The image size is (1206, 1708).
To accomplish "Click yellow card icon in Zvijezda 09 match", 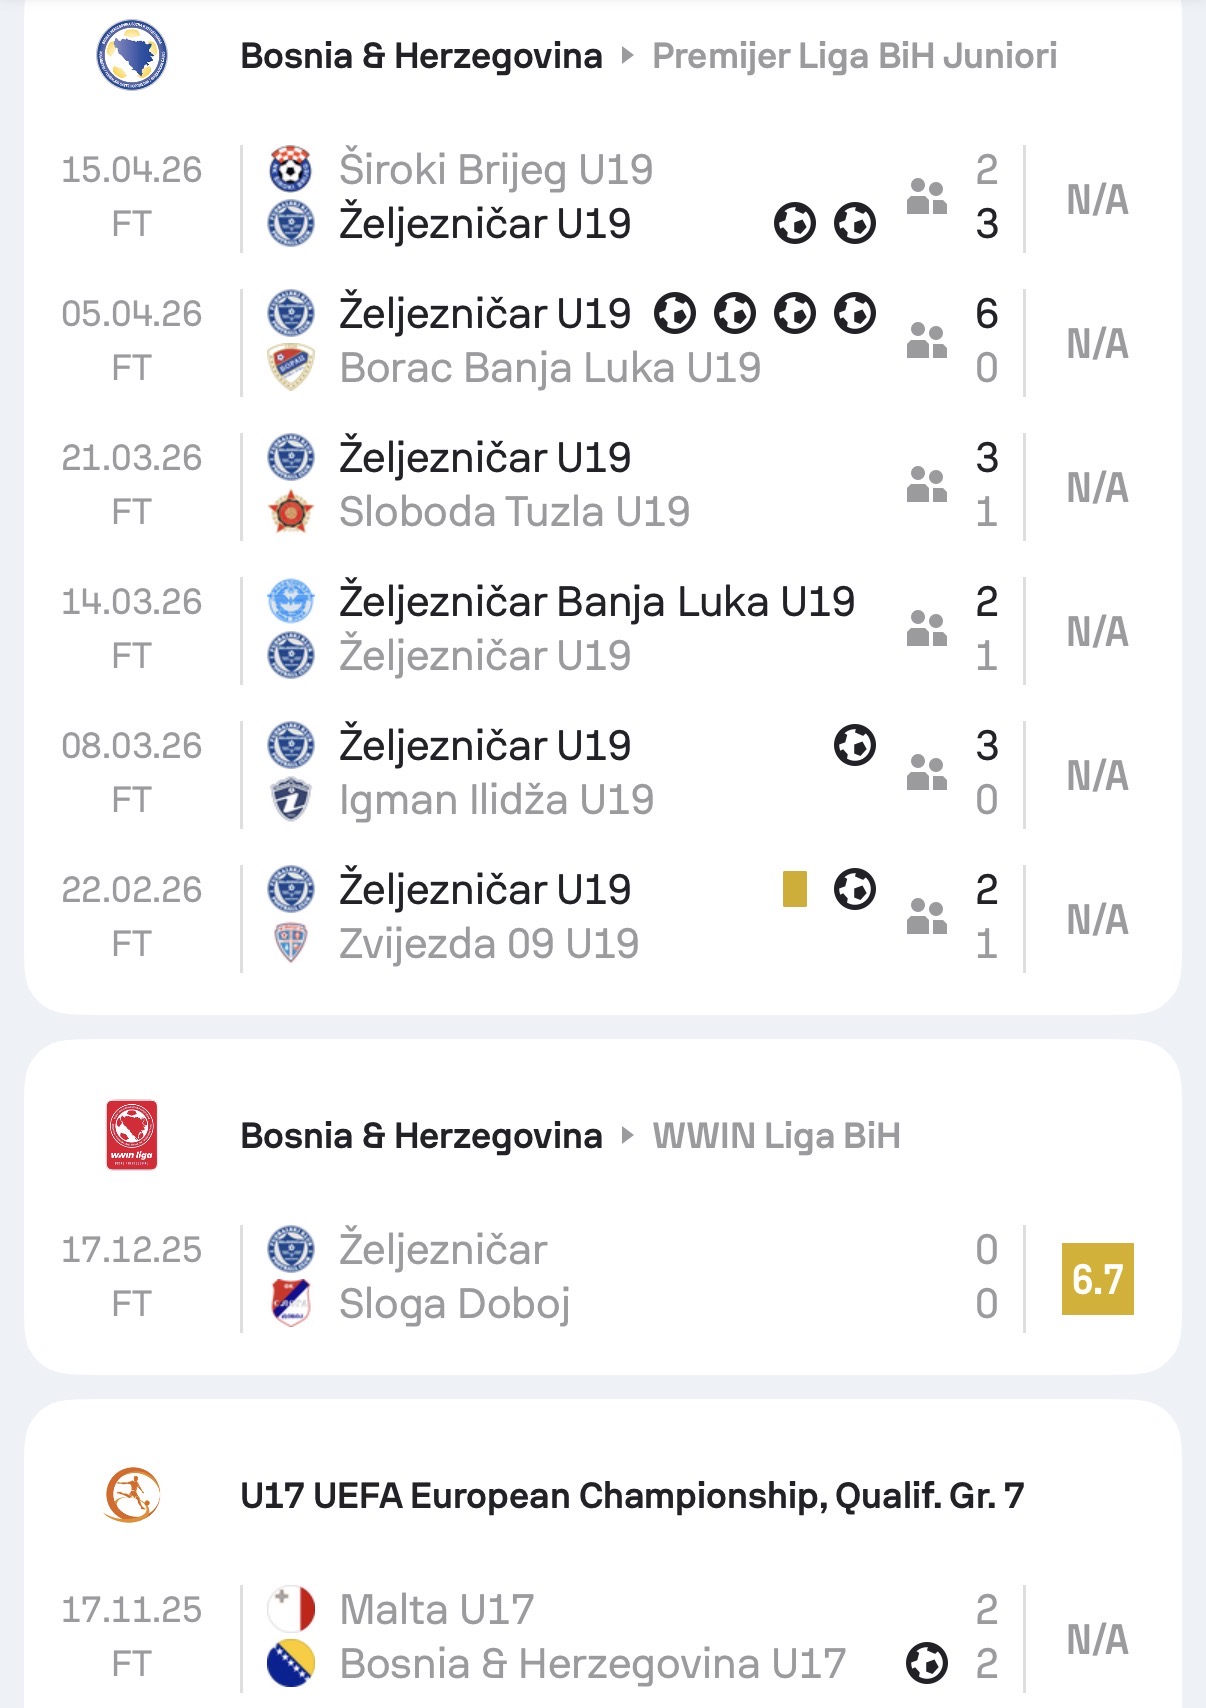I will [x=795, y=889].
